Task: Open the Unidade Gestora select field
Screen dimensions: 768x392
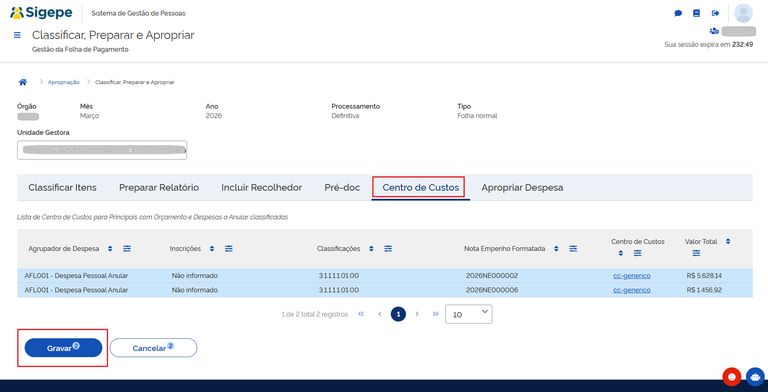Action: click(x=102, y=150)
